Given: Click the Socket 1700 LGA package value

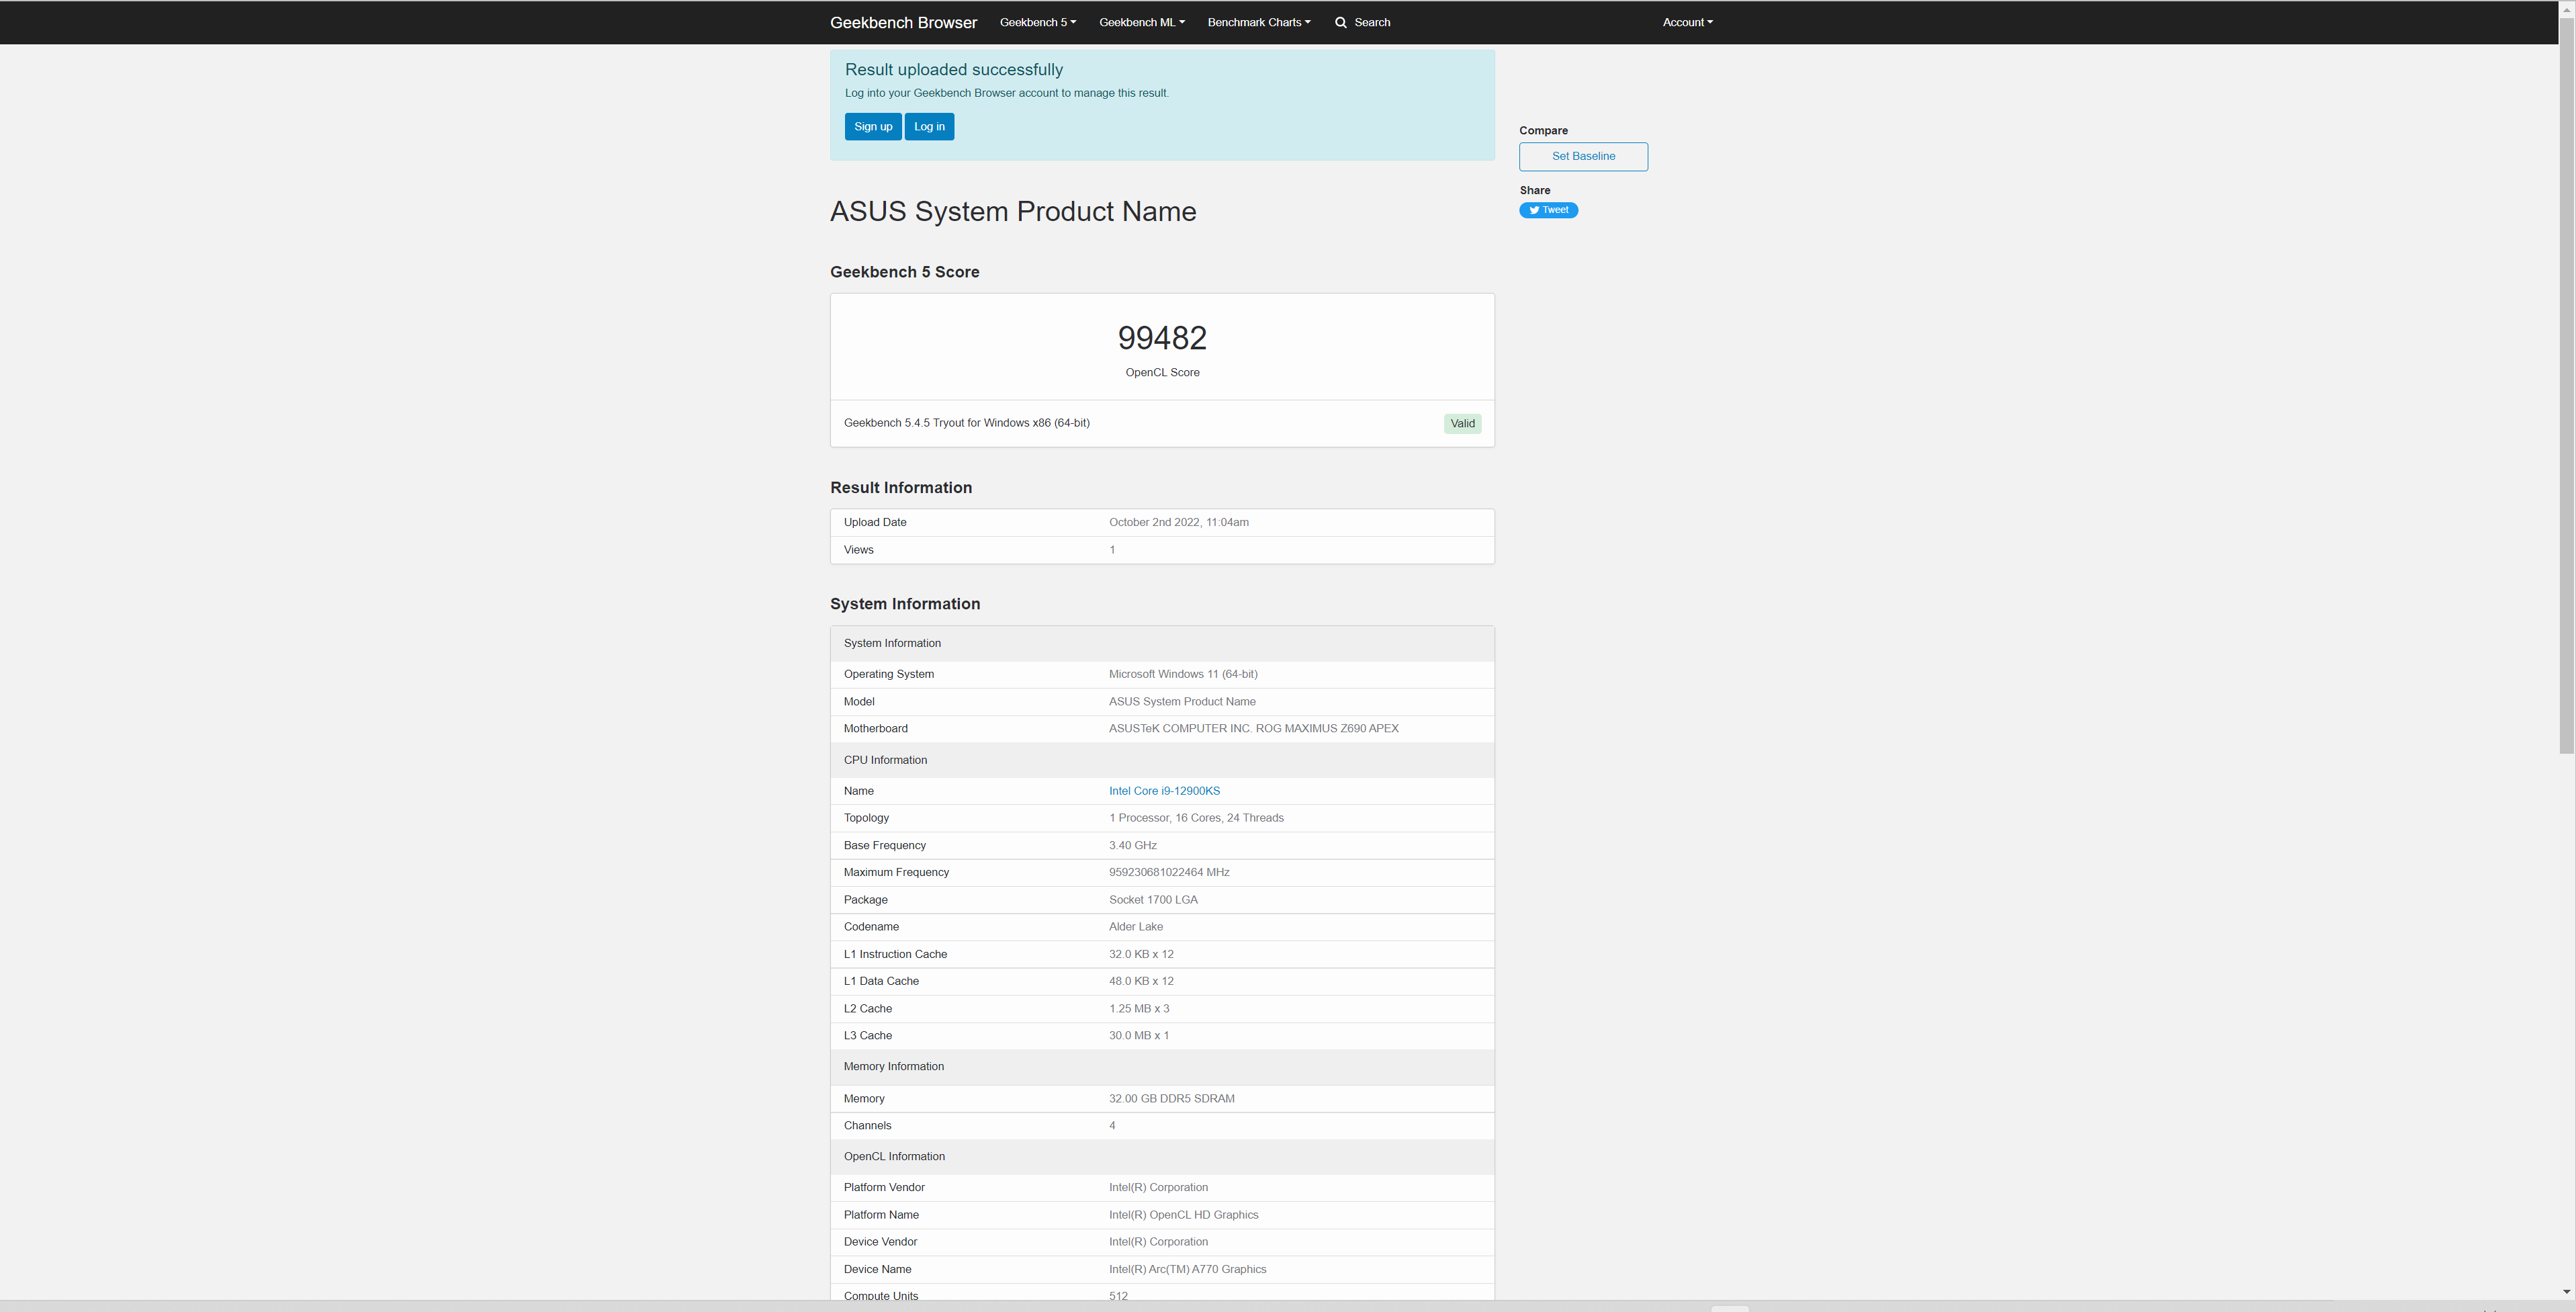Looking at the screenshot, I should coord(1153,900).
